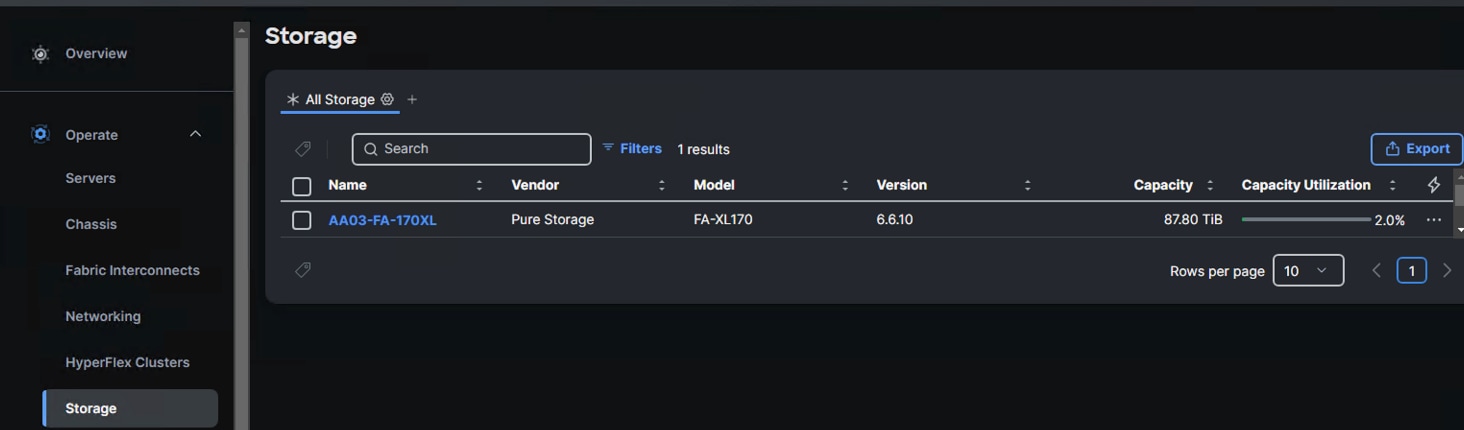Add a new tab with plus icon

coord(412,99)
